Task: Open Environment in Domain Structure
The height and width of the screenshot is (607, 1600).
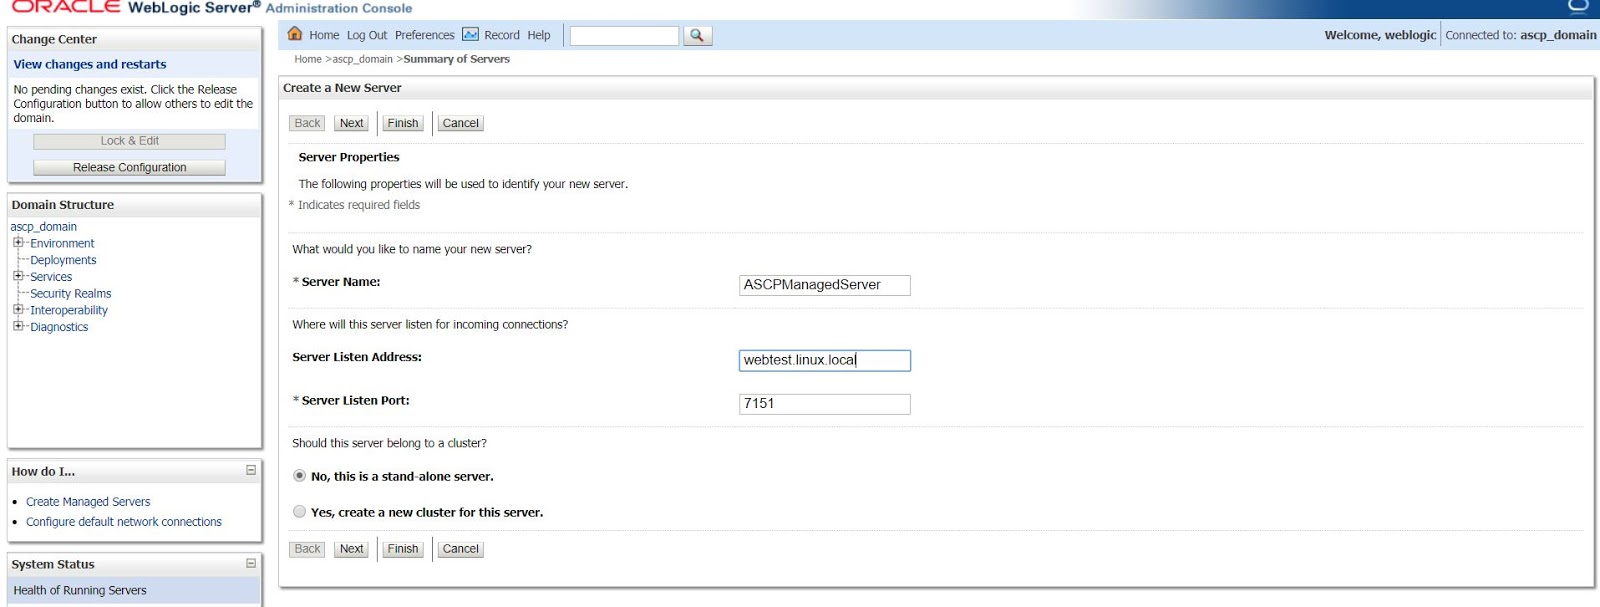Action: (x=62, y=243)
